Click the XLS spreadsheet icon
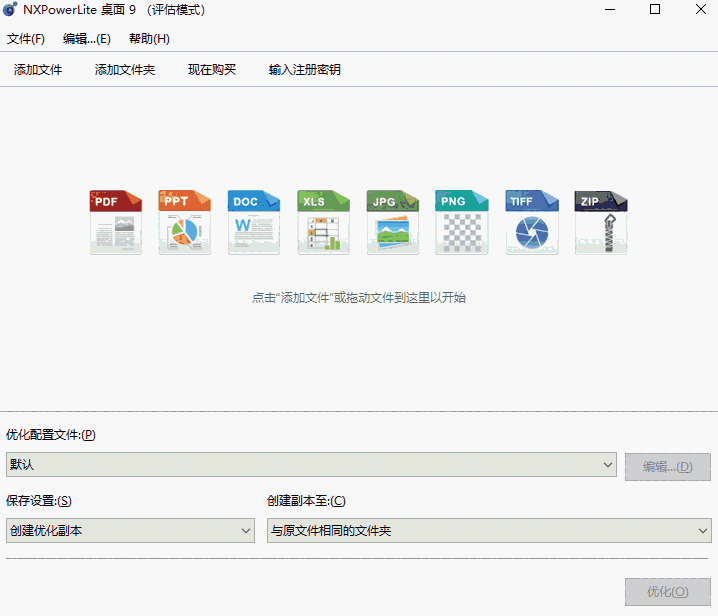The width and height of the screenshot is (718, 616). (x=323, y=221)
